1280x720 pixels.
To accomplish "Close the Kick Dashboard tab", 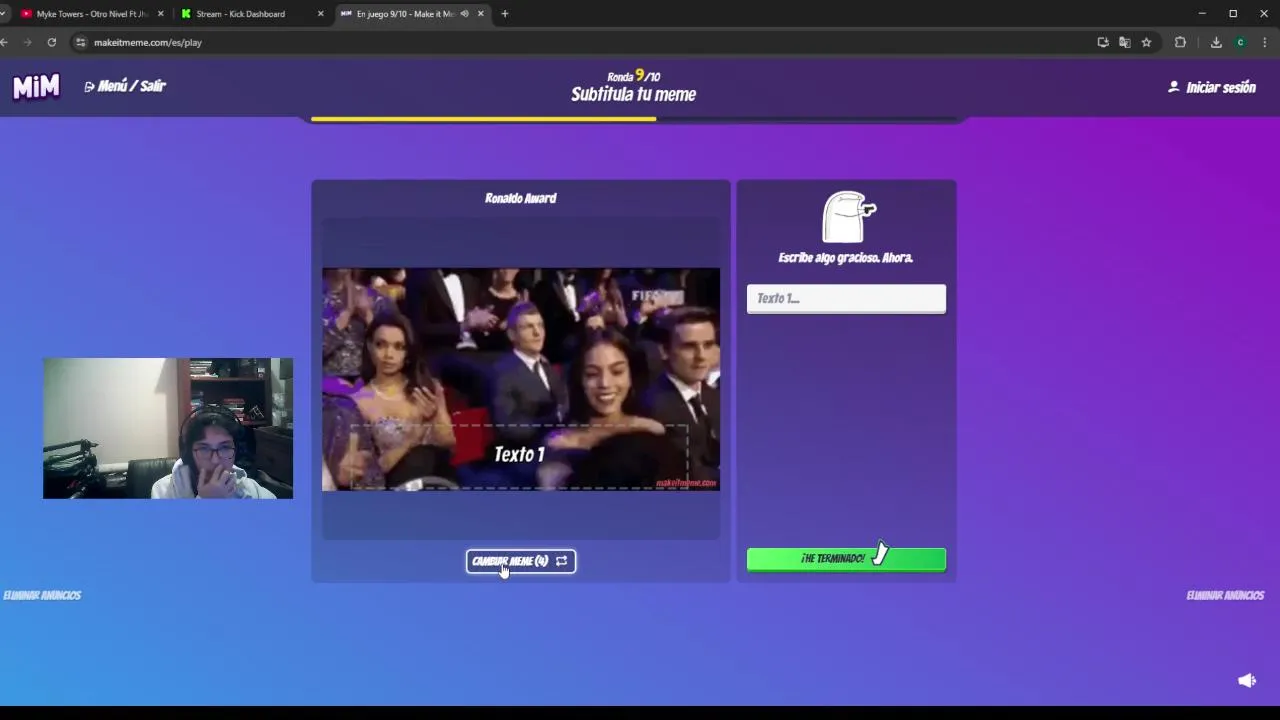I will click(x=320, y=14).
